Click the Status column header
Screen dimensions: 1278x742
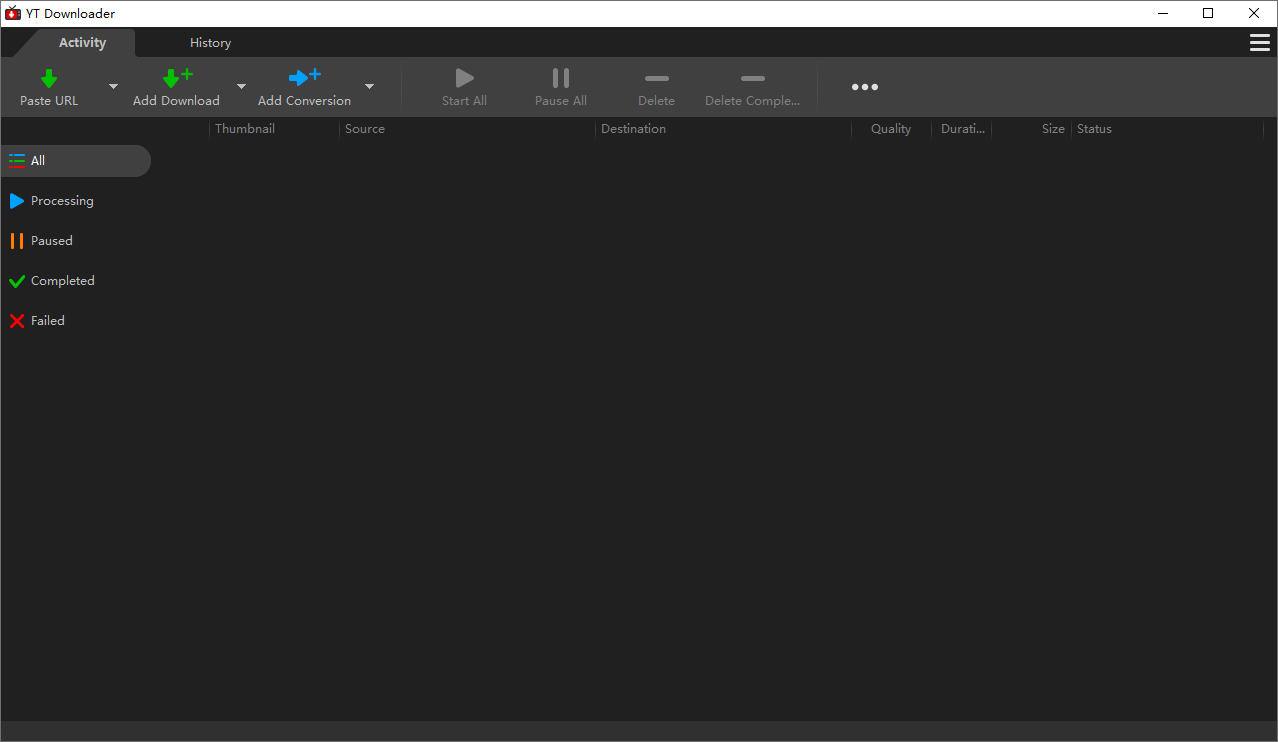(x=1094, y=129)
